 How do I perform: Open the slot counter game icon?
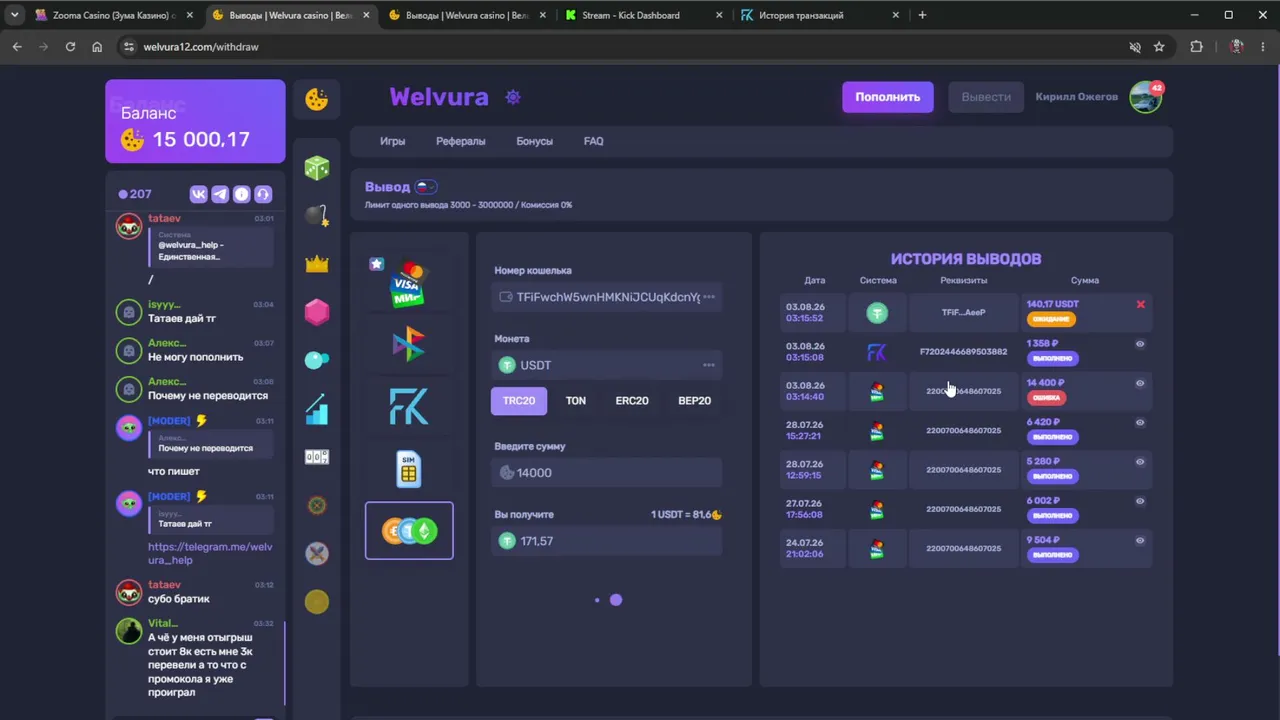point(317,457)
